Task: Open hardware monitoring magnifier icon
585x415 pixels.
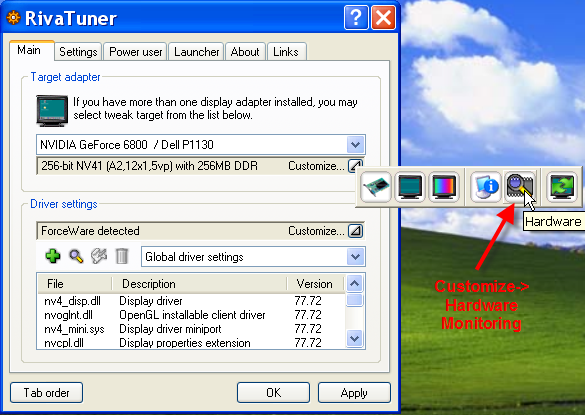Action: [x=520, y=186]
